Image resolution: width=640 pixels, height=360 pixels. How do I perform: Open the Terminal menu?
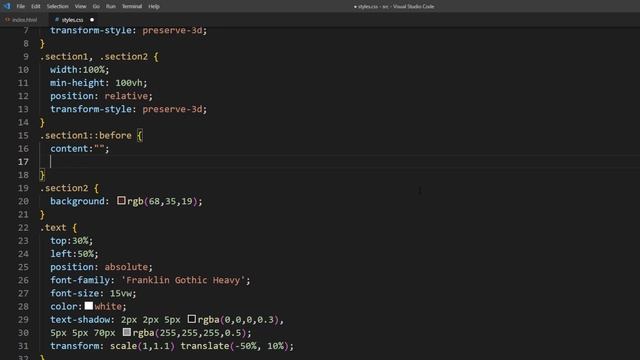coord(132,7)
